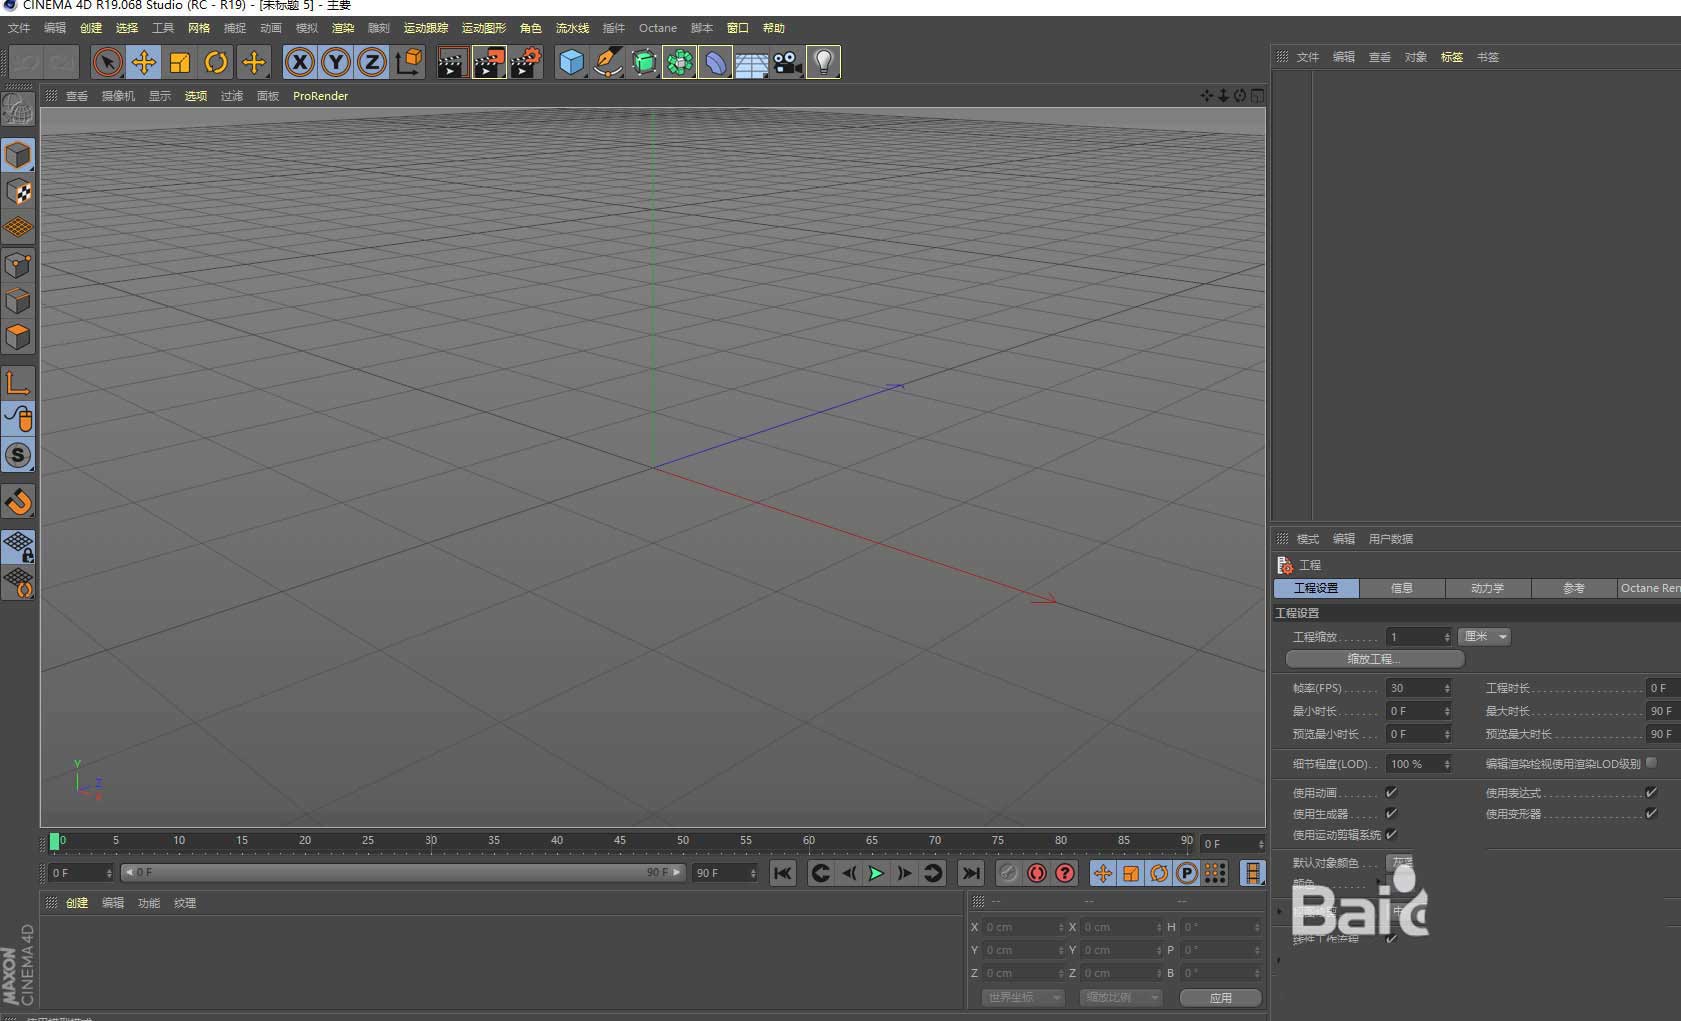
Task: Toggle the 使用表达式 checkbox
Action: point(1651,792)
